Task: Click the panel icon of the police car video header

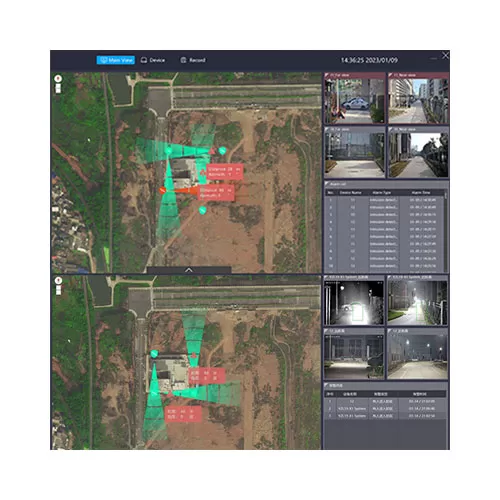Action: pyautogui.click(x=327, y=75)
